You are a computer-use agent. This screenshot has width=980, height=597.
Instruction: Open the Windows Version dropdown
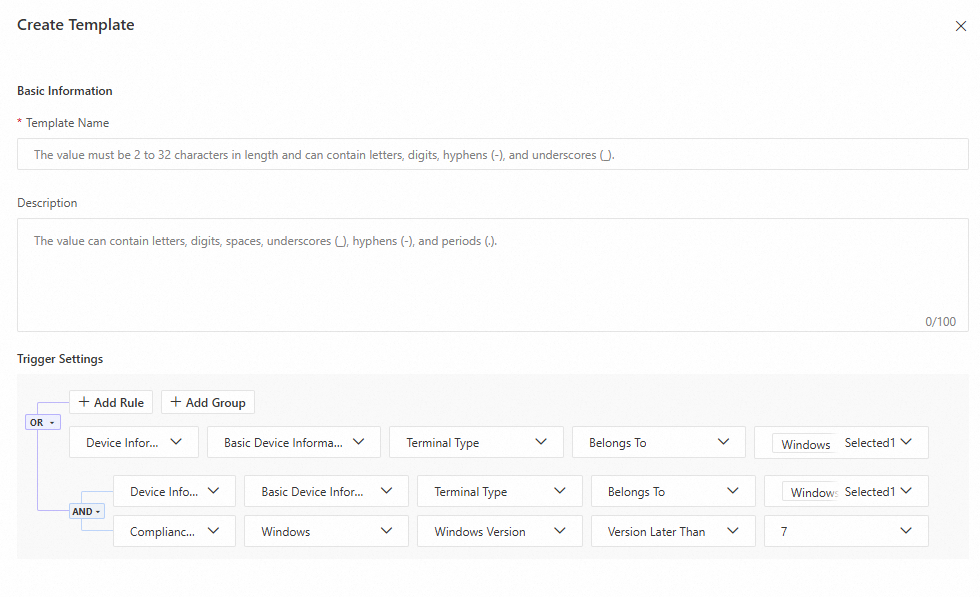coord(499,532)
